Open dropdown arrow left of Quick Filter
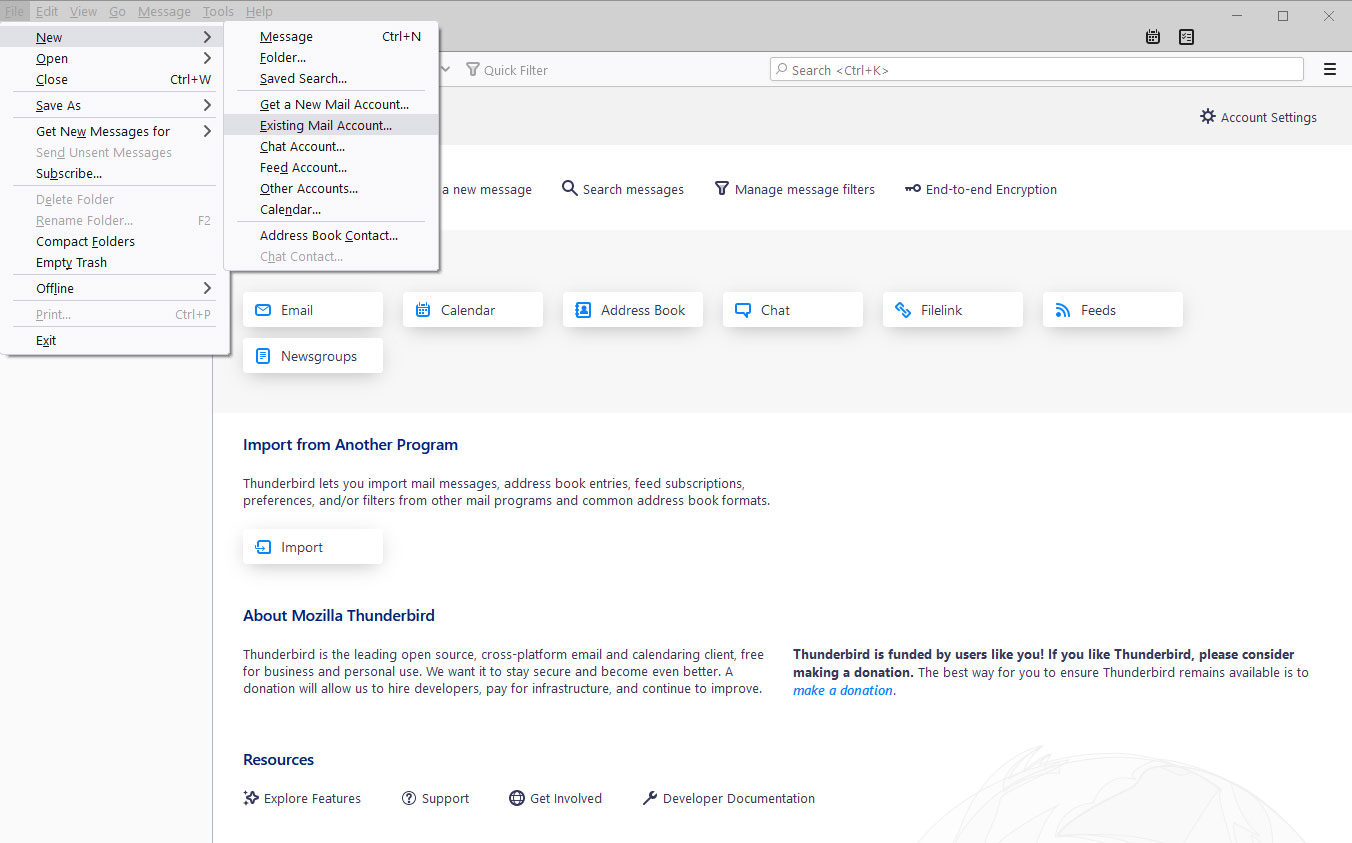Image resolution: width=1352 pixels, height=843 pixels. (445, 70)
